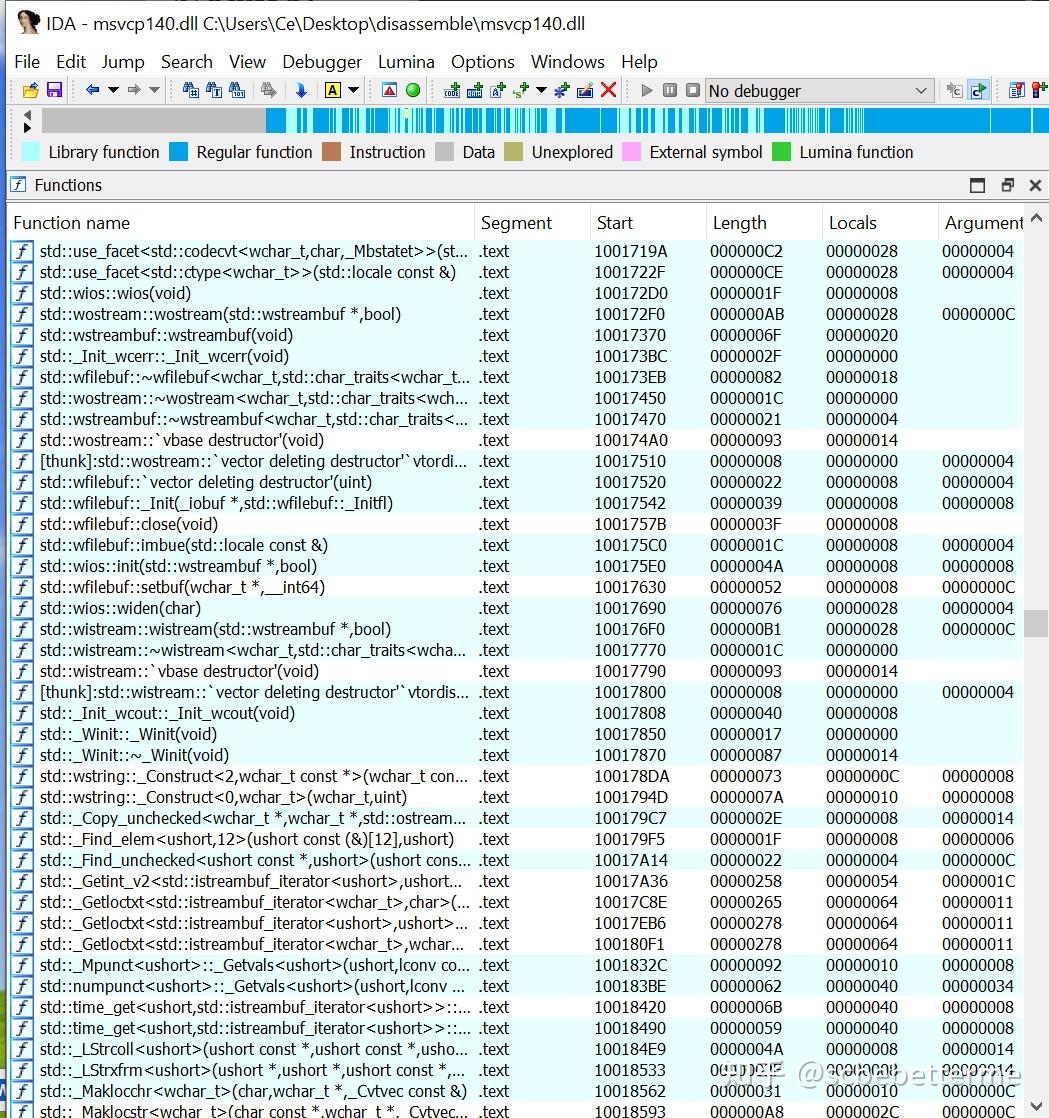Screen dimensions: 1049x1118
Task: Open the No debugger selection dropdown
Action: 819,91
